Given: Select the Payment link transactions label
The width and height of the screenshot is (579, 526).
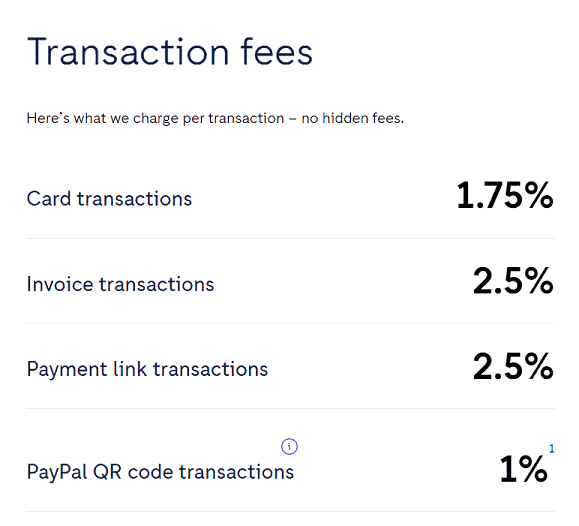Looking at the screenshot, I should [147, 369].
